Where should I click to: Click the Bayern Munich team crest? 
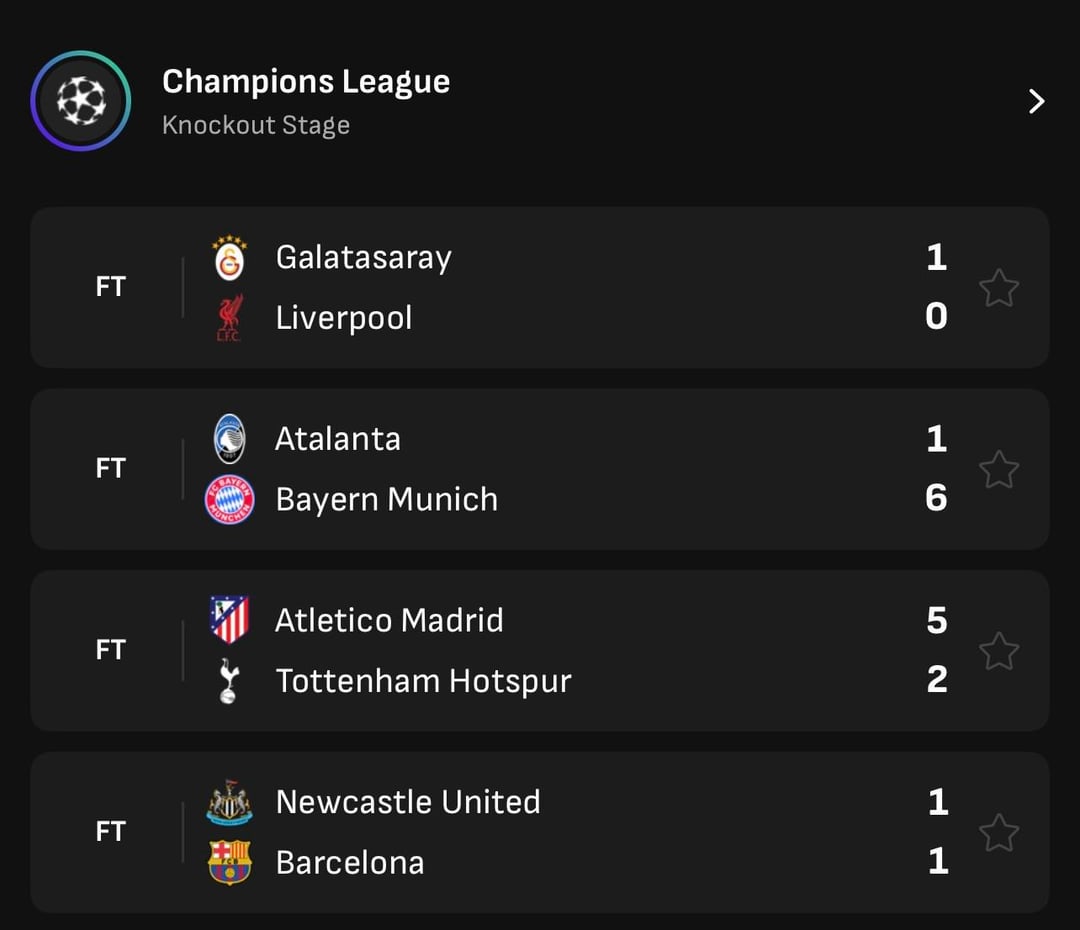click(x=229, y=500)
